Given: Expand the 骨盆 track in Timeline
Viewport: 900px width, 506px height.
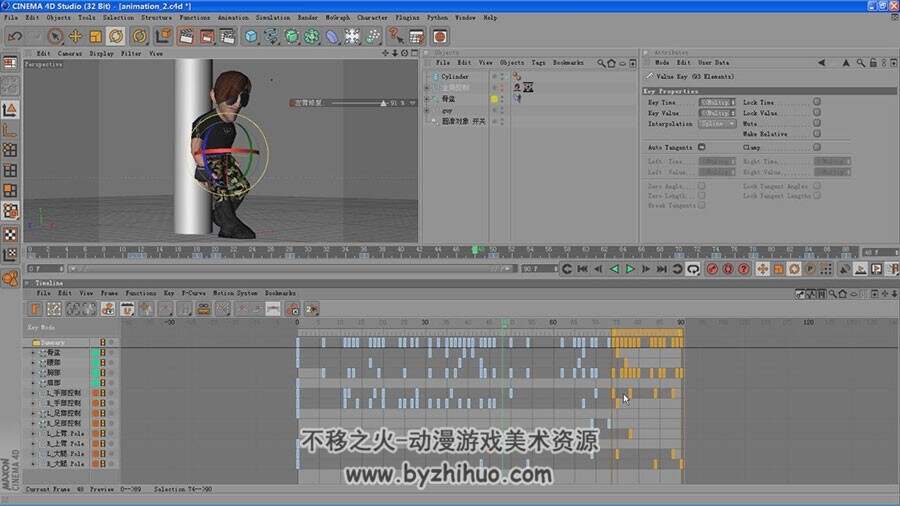Looking at the screenshot, I should click(x=33, y=352).
